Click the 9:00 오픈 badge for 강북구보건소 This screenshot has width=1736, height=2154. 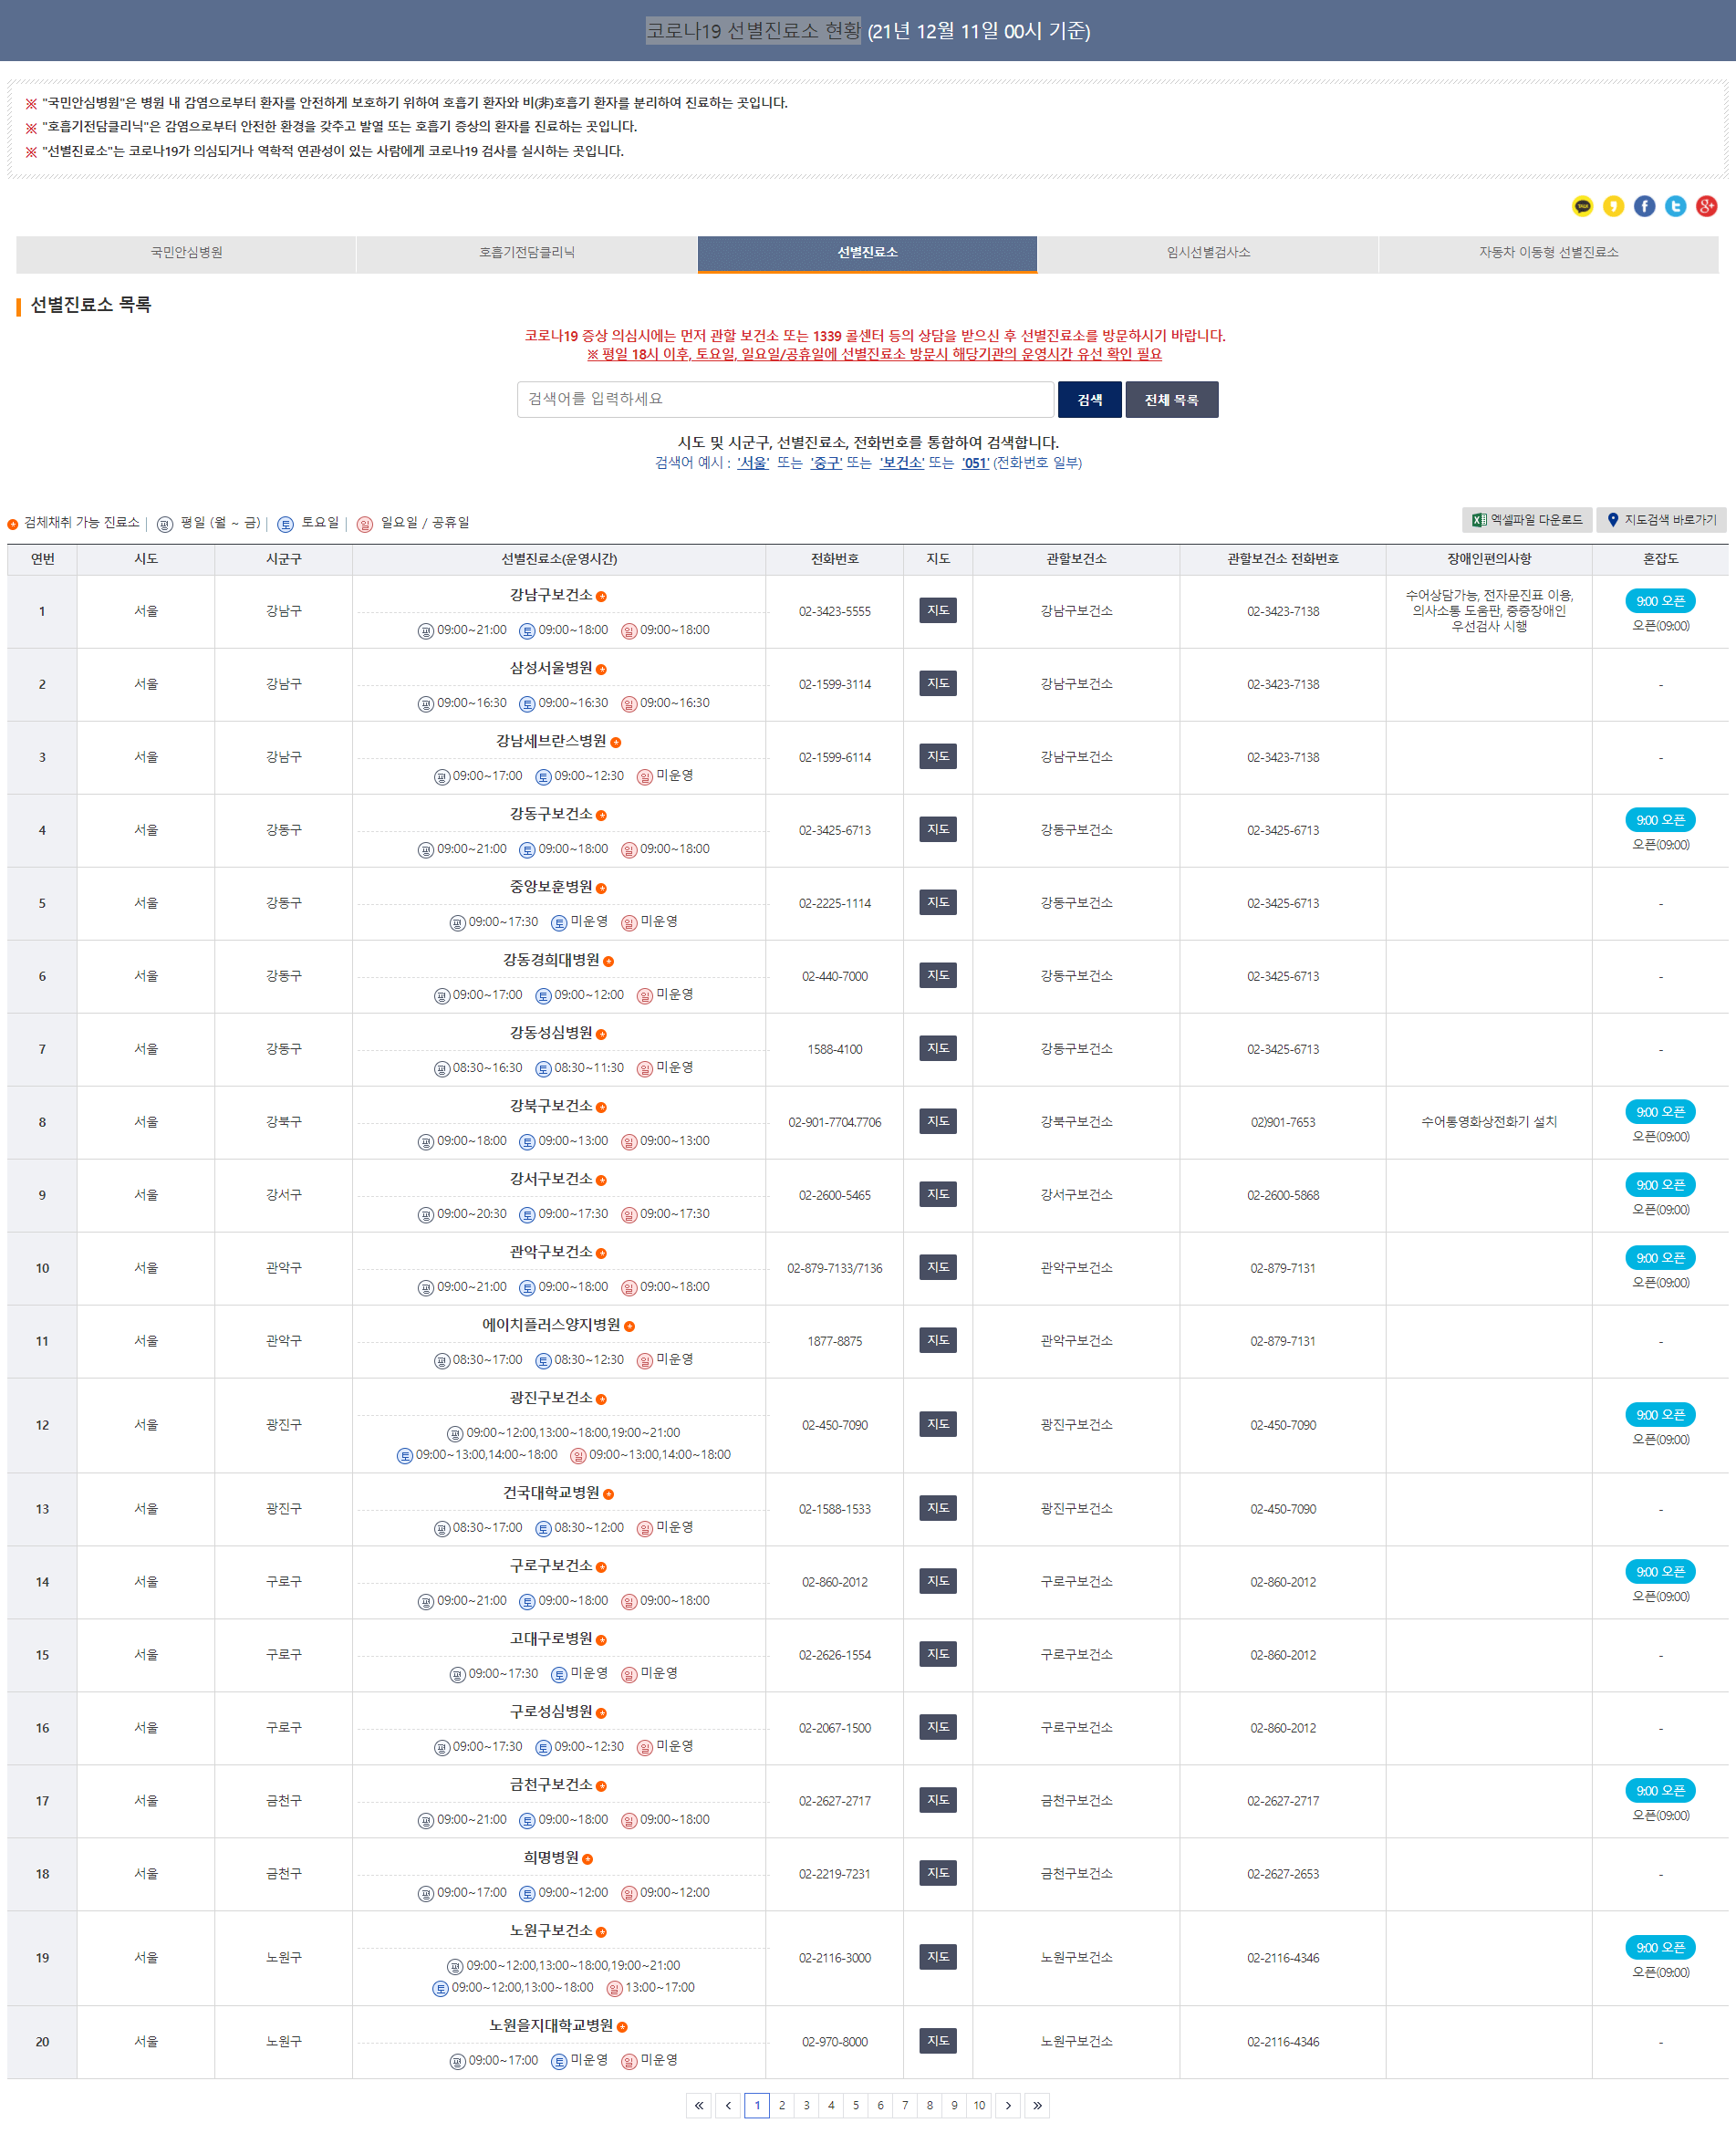(1660, 1111)
